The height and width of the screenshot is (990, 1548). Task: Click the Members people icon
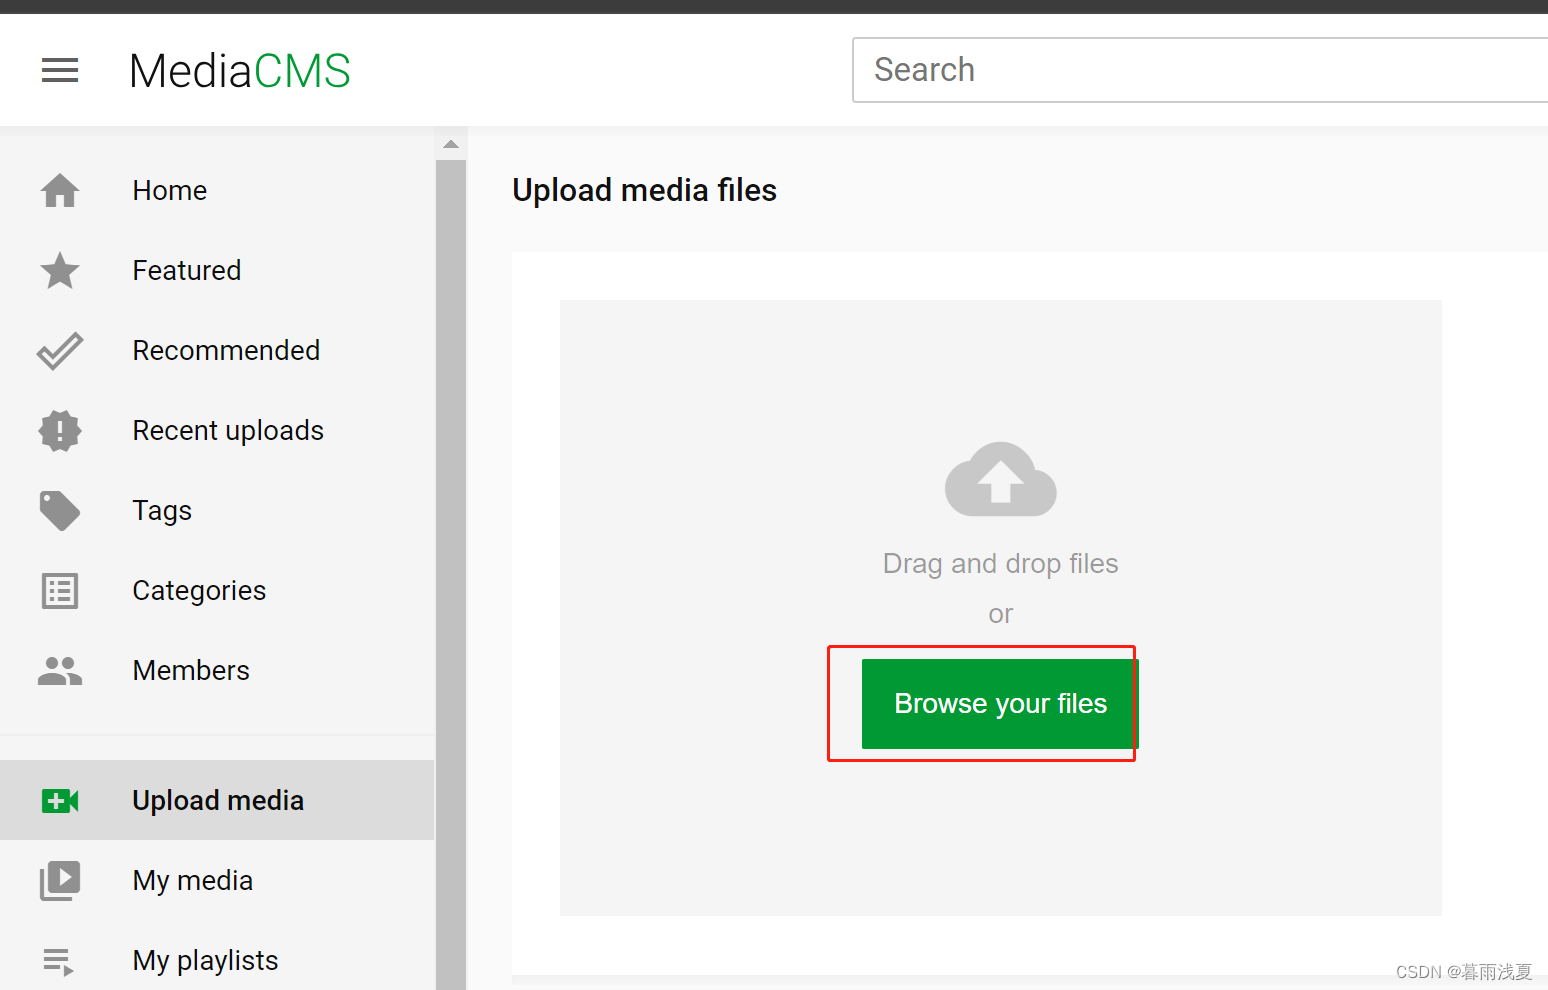tap(60, 670)
